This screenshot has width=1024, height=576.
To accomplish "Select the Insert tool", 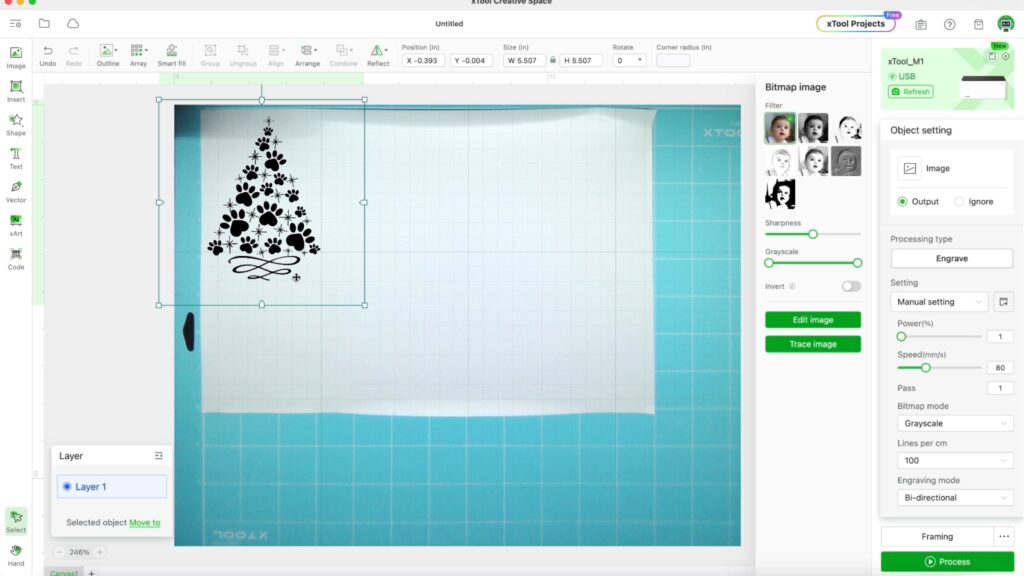I will click(x=16, y=91).
